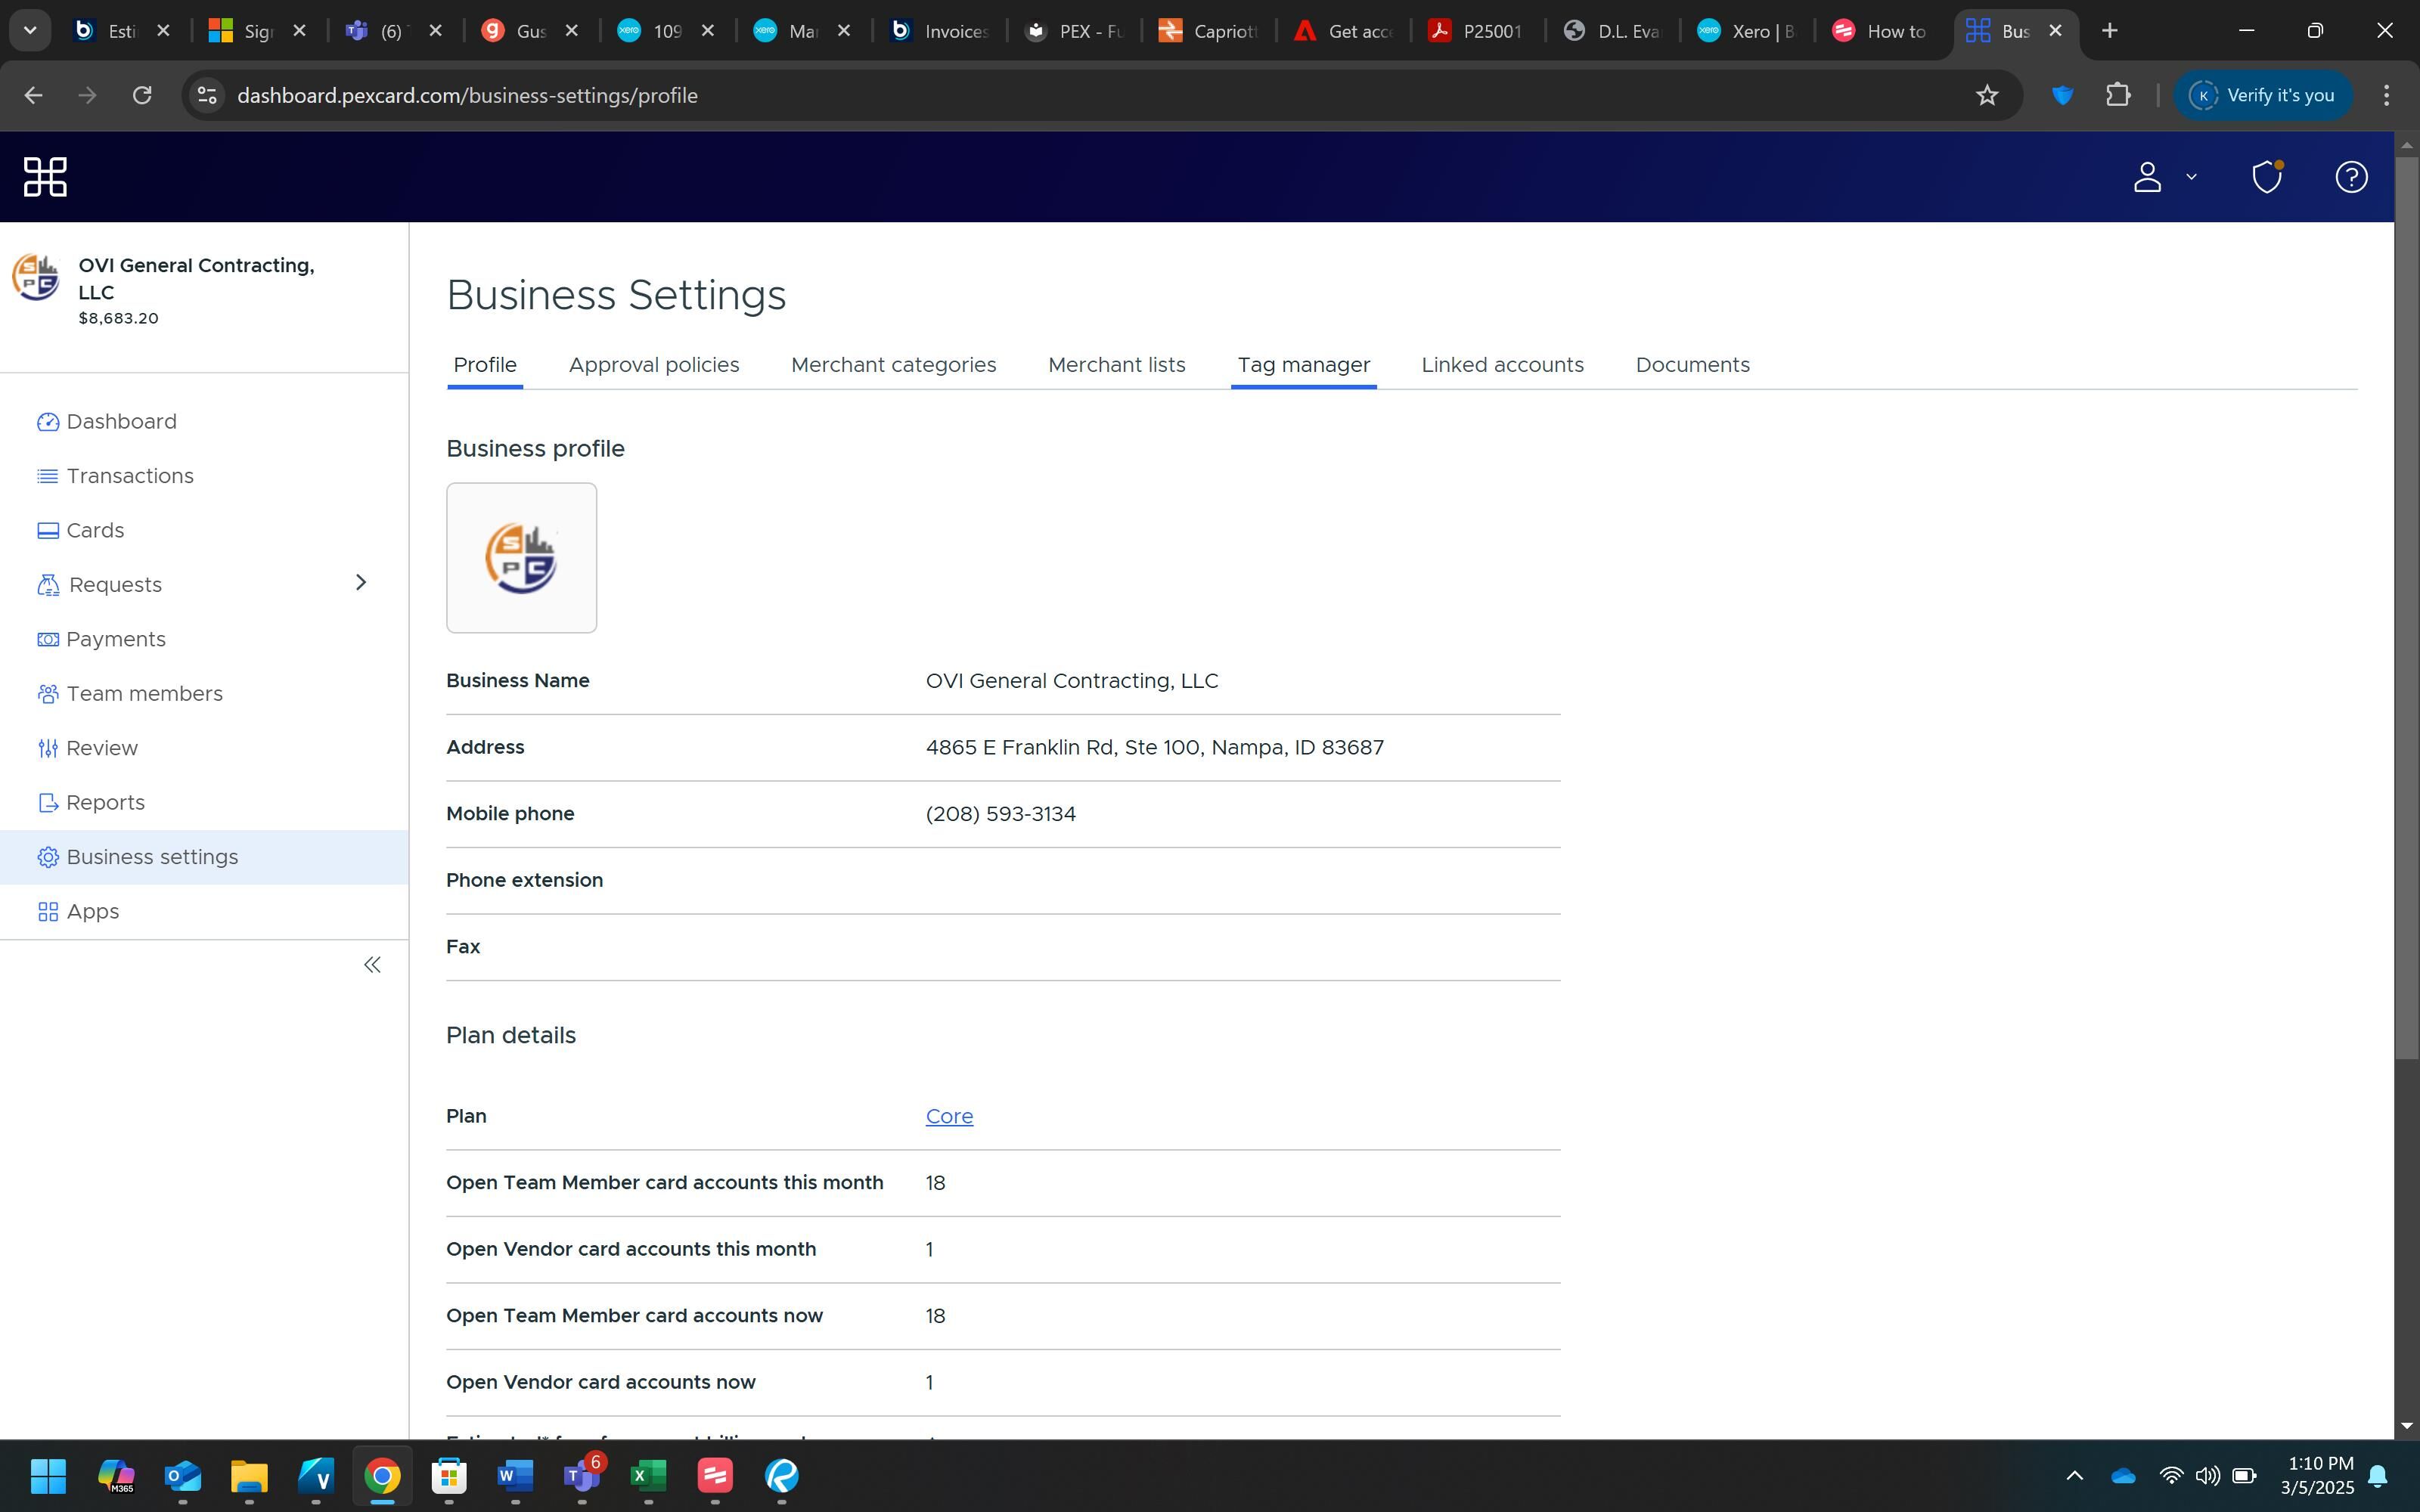Open Excel from the Windows taskbar
This screenshot has height=1512, width=2420.
click(x=648, y=1476)
